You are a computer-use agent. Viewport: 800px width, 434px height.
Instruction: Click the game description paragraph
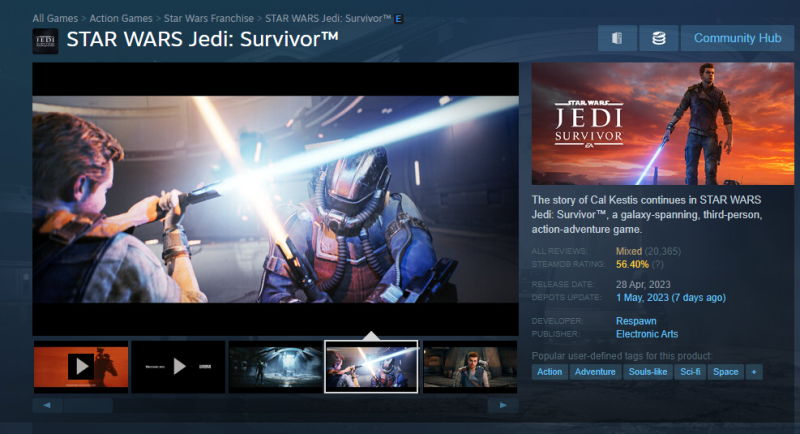click(647, 215)
